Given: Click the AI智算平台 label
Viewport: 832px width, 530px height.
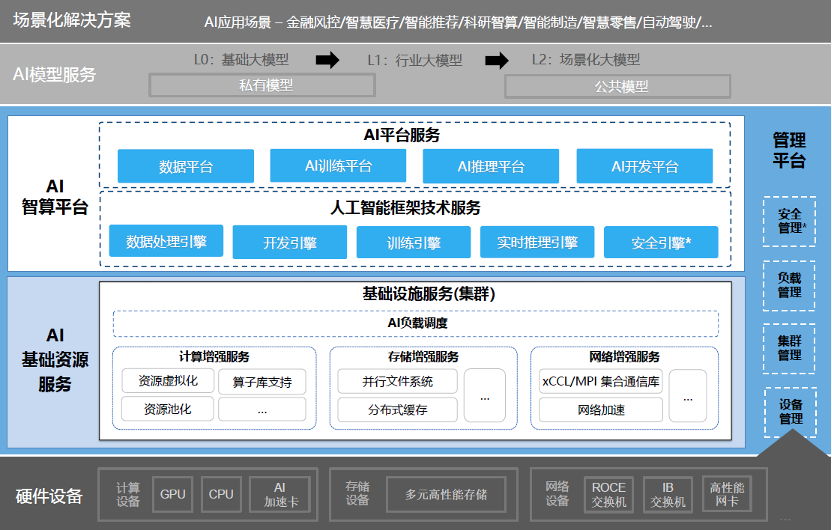Looking at the screenshot, I should [55, 196].
